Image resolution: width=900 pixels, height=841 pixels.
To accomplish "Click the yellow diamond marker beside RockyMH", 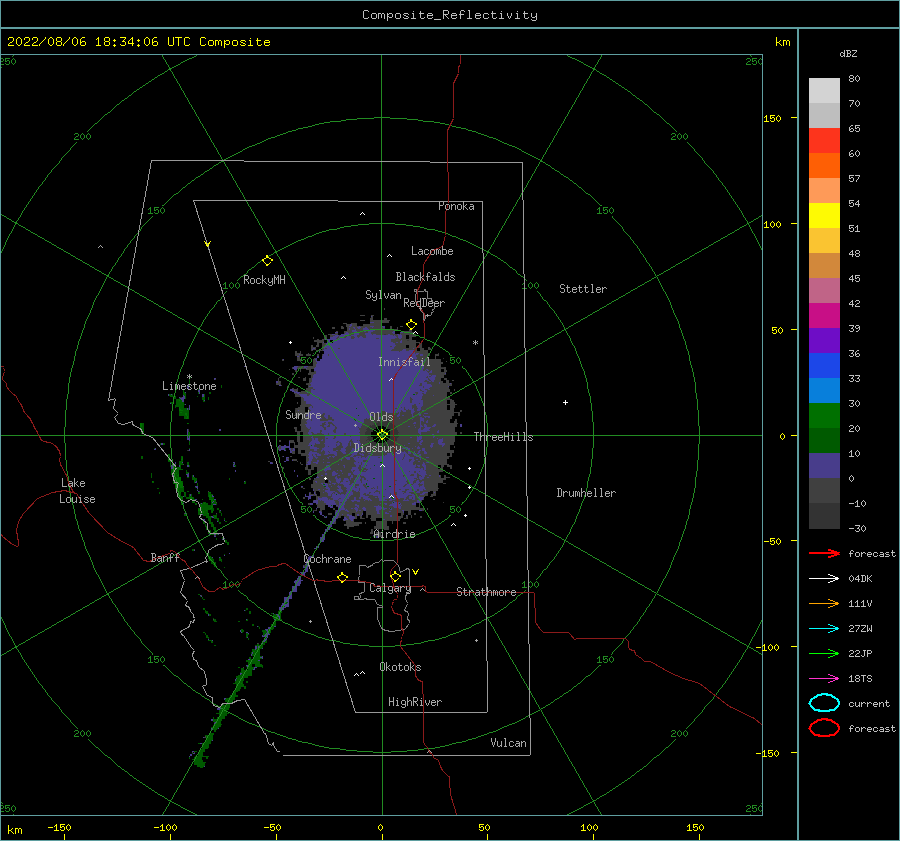I will point(267,261).
